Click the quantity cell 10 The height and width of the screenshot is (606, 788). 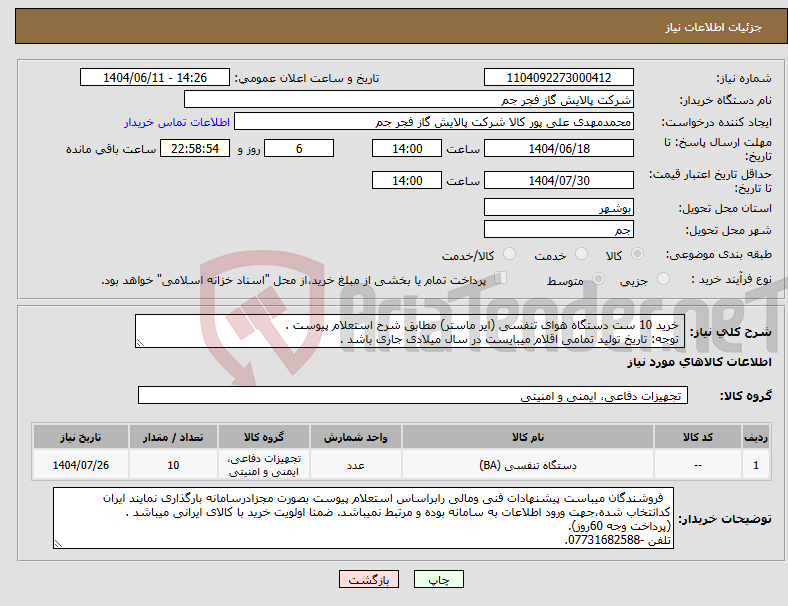[173, 465]
